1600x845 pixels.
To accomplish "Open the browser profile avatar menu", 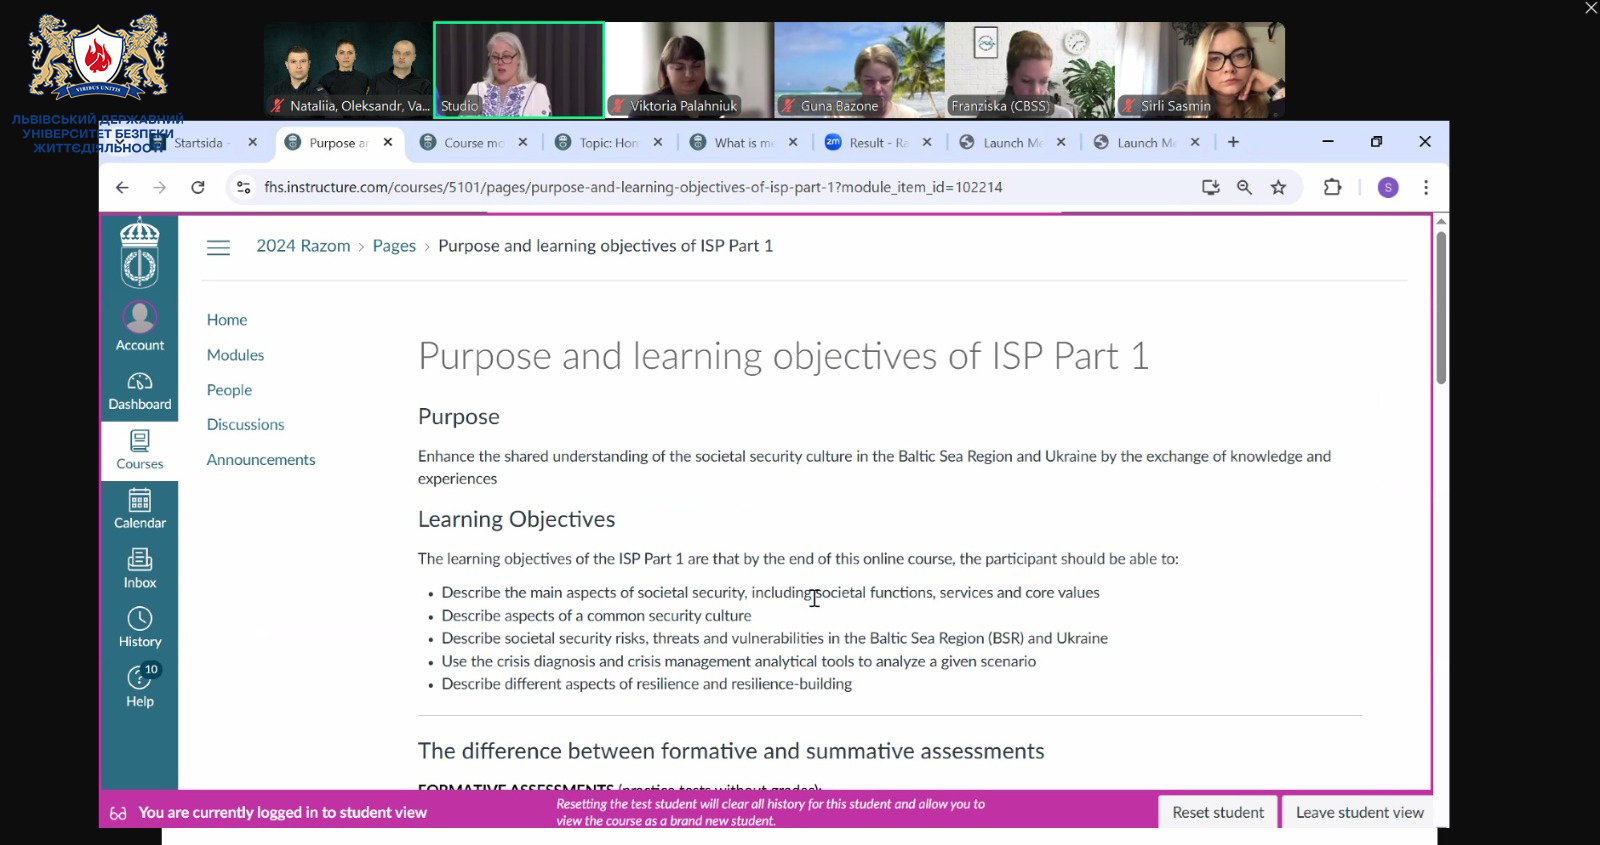I will tap(1388, 187).
